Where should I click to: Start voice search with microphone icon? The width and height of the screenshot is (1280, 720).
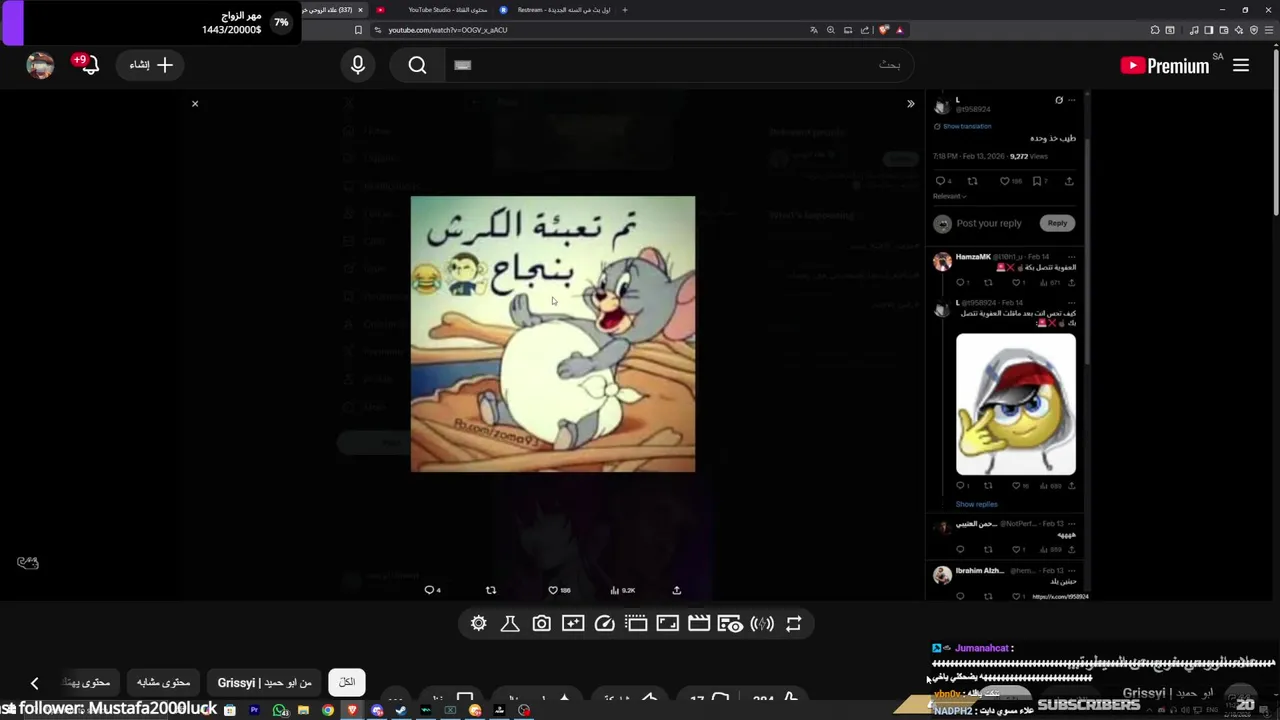tap(358, 65)
